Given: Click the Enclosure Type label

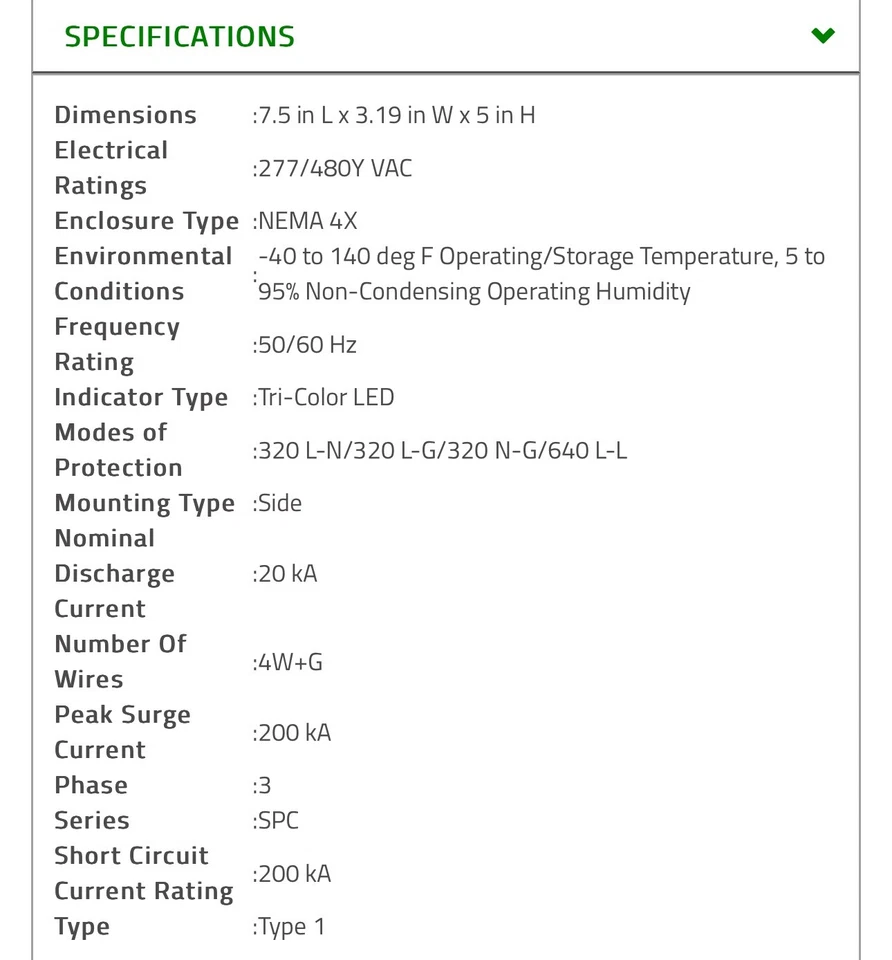Looking at the screenshot, I should coord(146,221).
